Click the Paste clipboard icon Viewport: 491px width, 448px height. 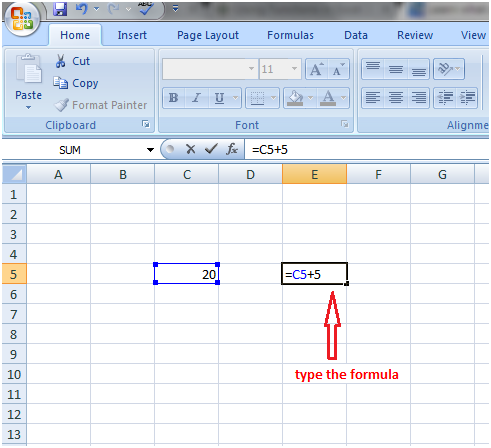[29, 68]
